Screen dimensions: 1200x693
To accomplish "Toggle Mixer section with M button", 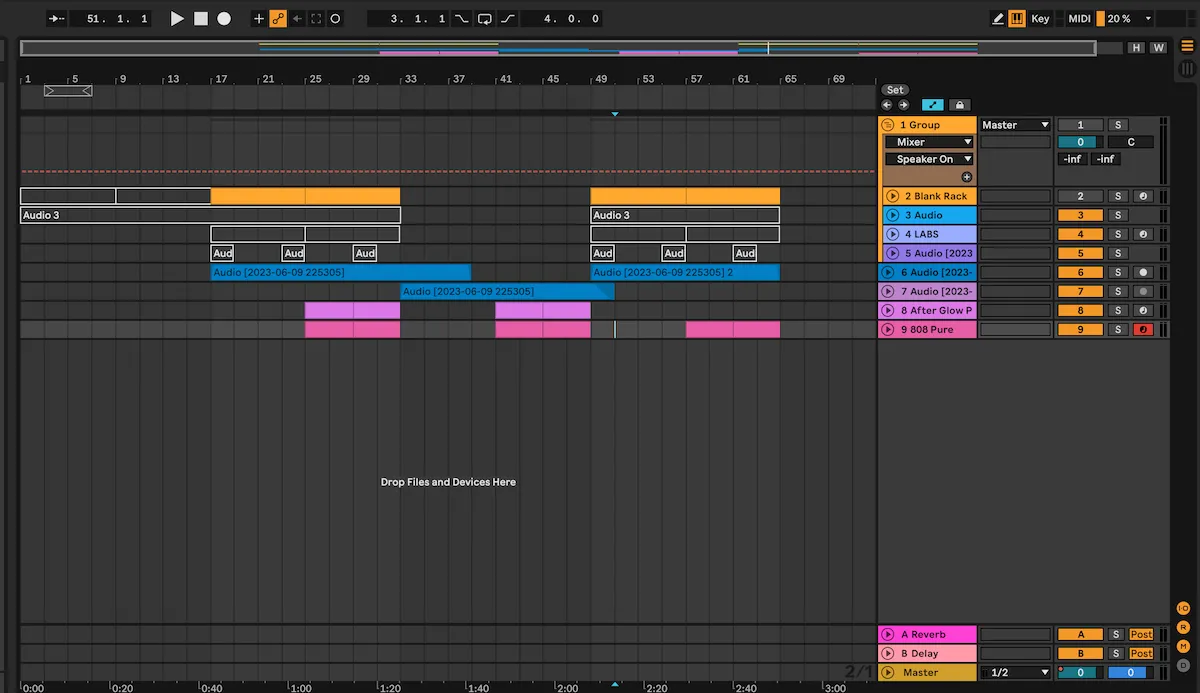I will [1183, 646].
